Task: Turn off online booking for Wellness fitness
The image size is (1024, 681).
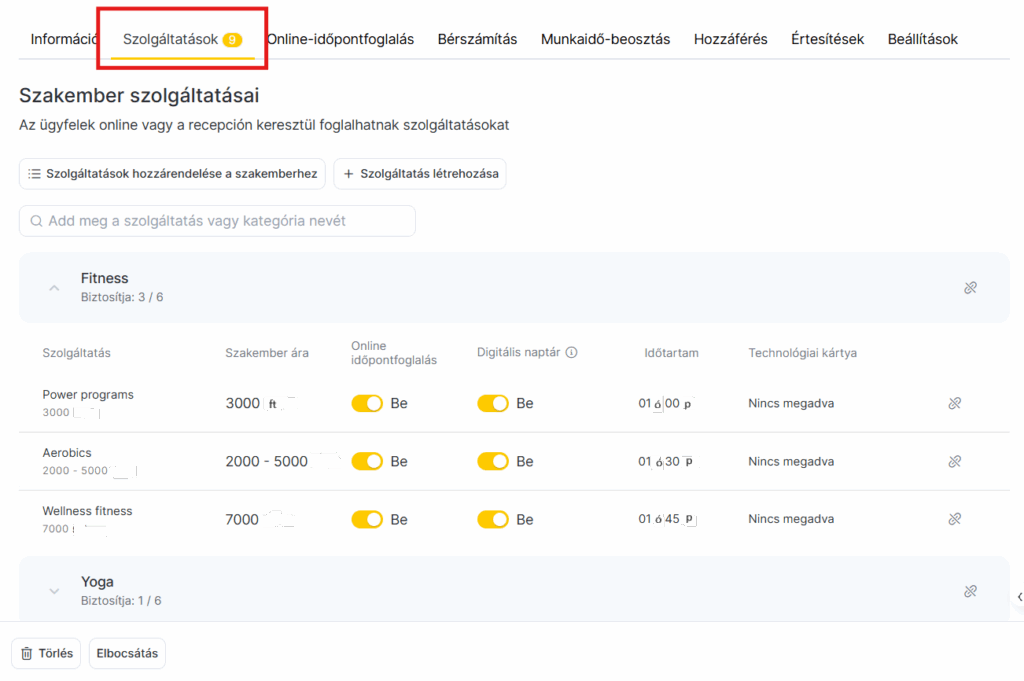Action: pos(367,520)
